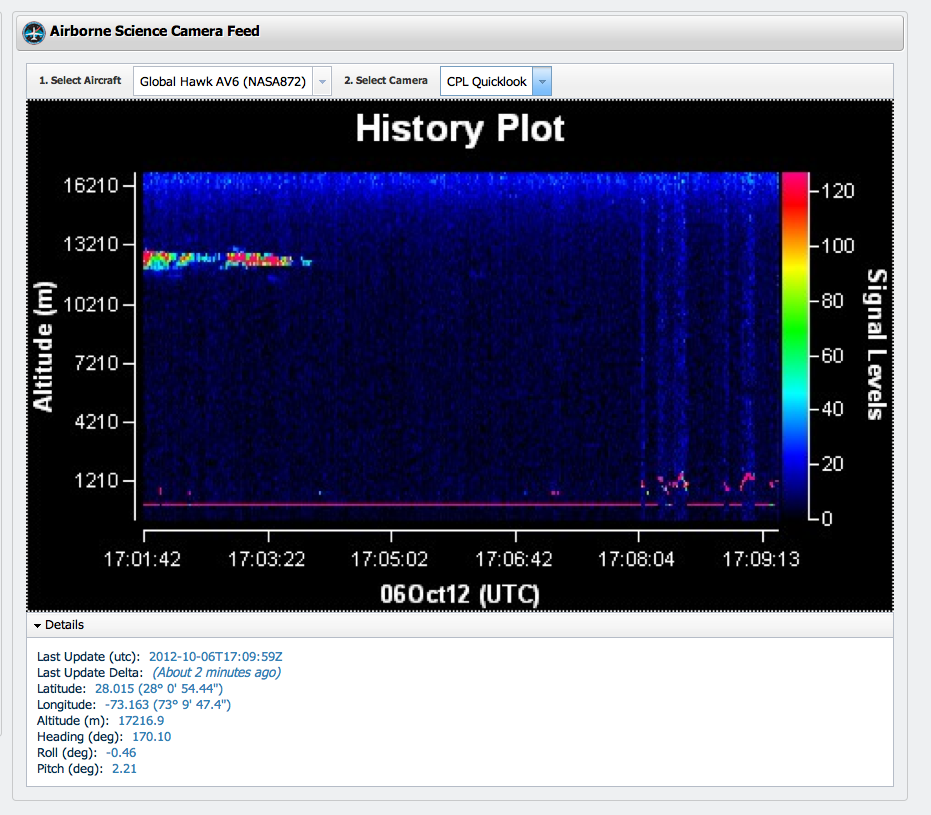Click the Roll value -0.46
Screen dimensions: 931x815
coord(119,753)
